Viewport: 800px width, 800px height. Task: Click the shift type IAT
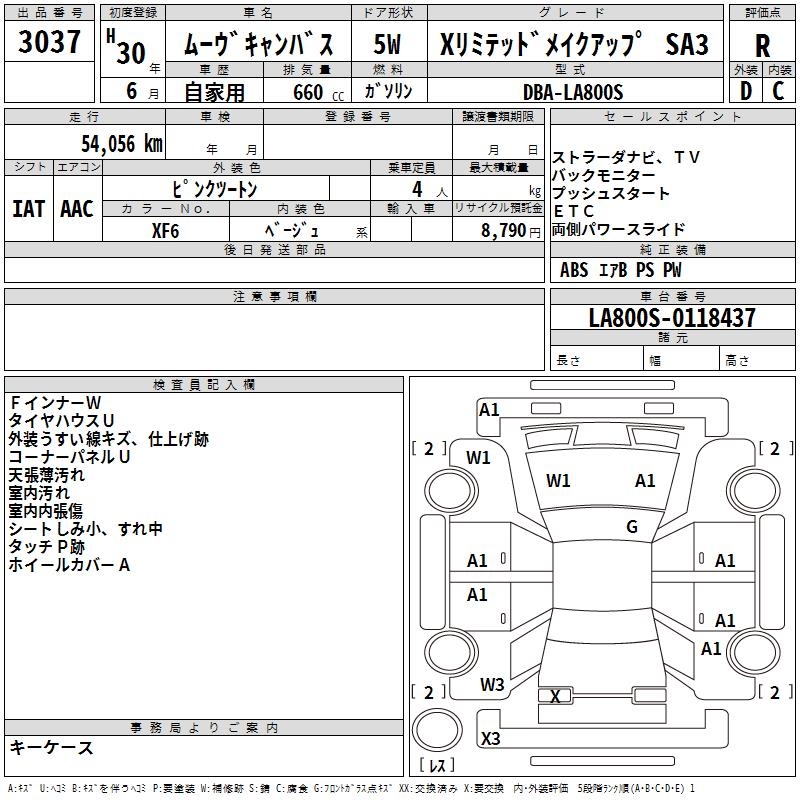(x=28, y=209)
